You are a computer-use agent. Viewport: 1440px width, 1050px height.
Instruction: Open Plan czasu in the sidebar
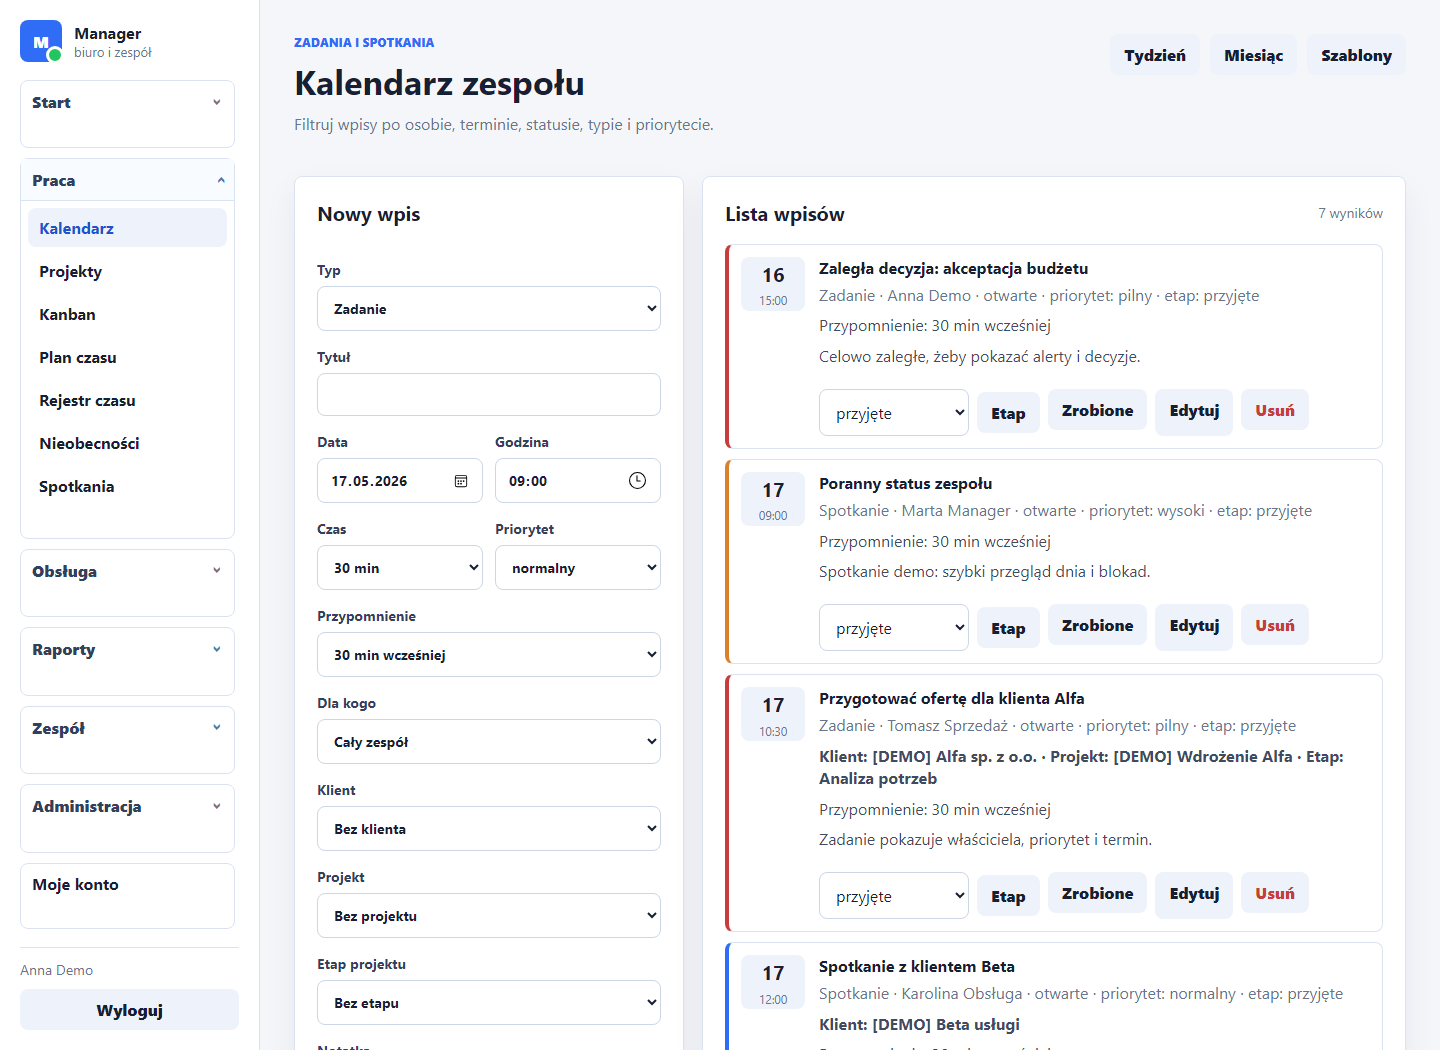coord(127,357)
